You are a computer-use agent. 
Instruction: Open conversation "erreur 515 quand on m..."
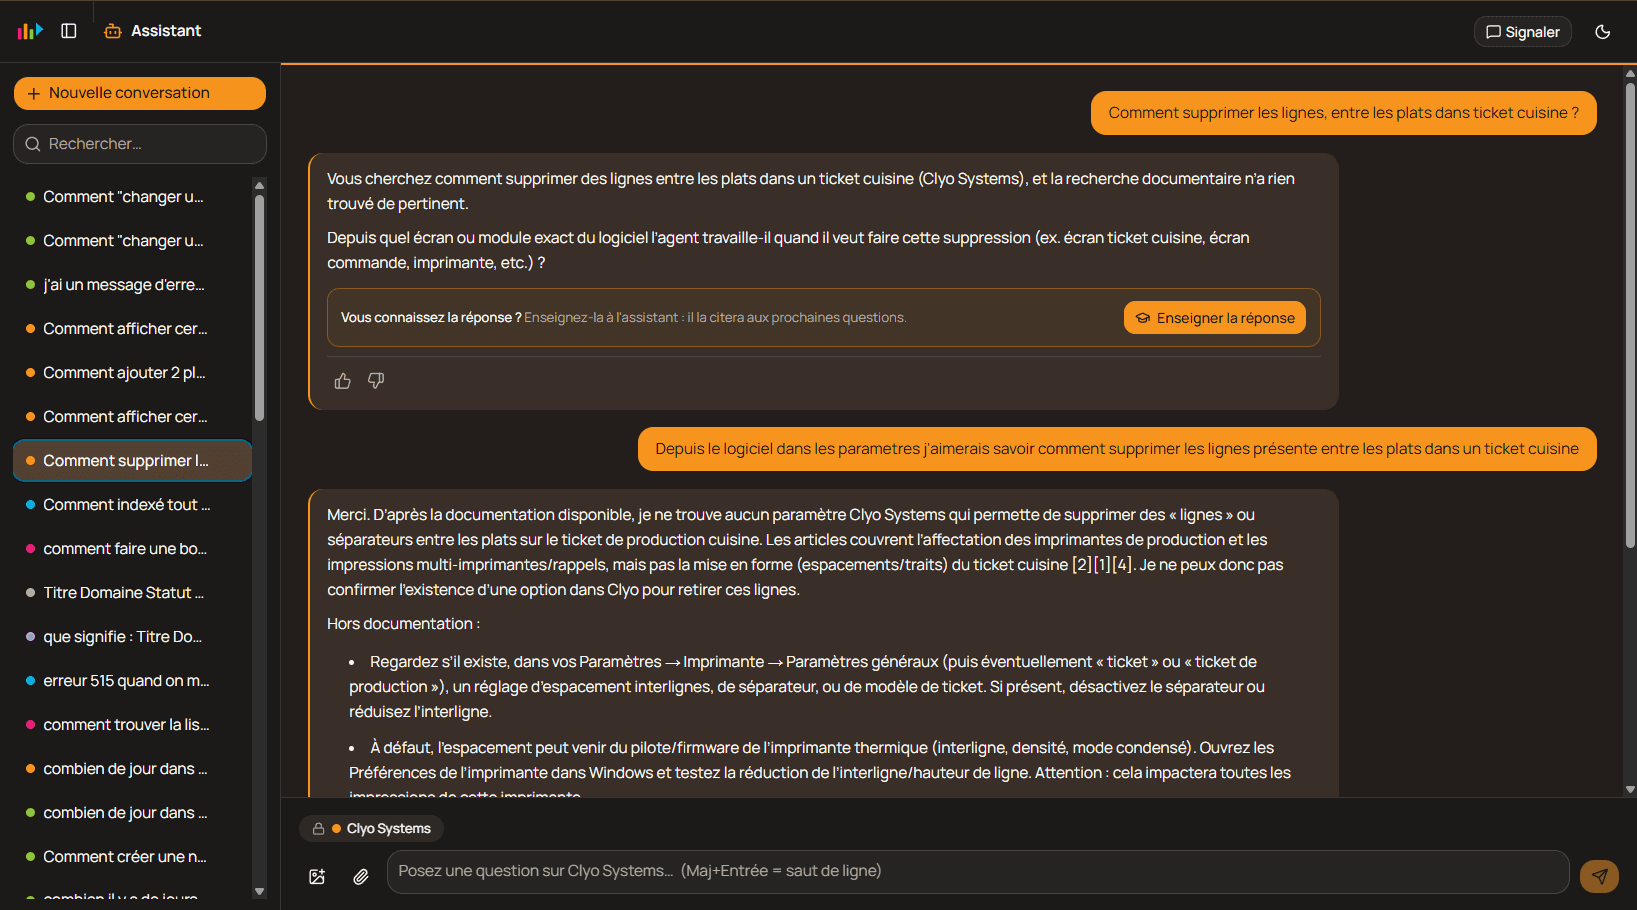coord(132,681)
